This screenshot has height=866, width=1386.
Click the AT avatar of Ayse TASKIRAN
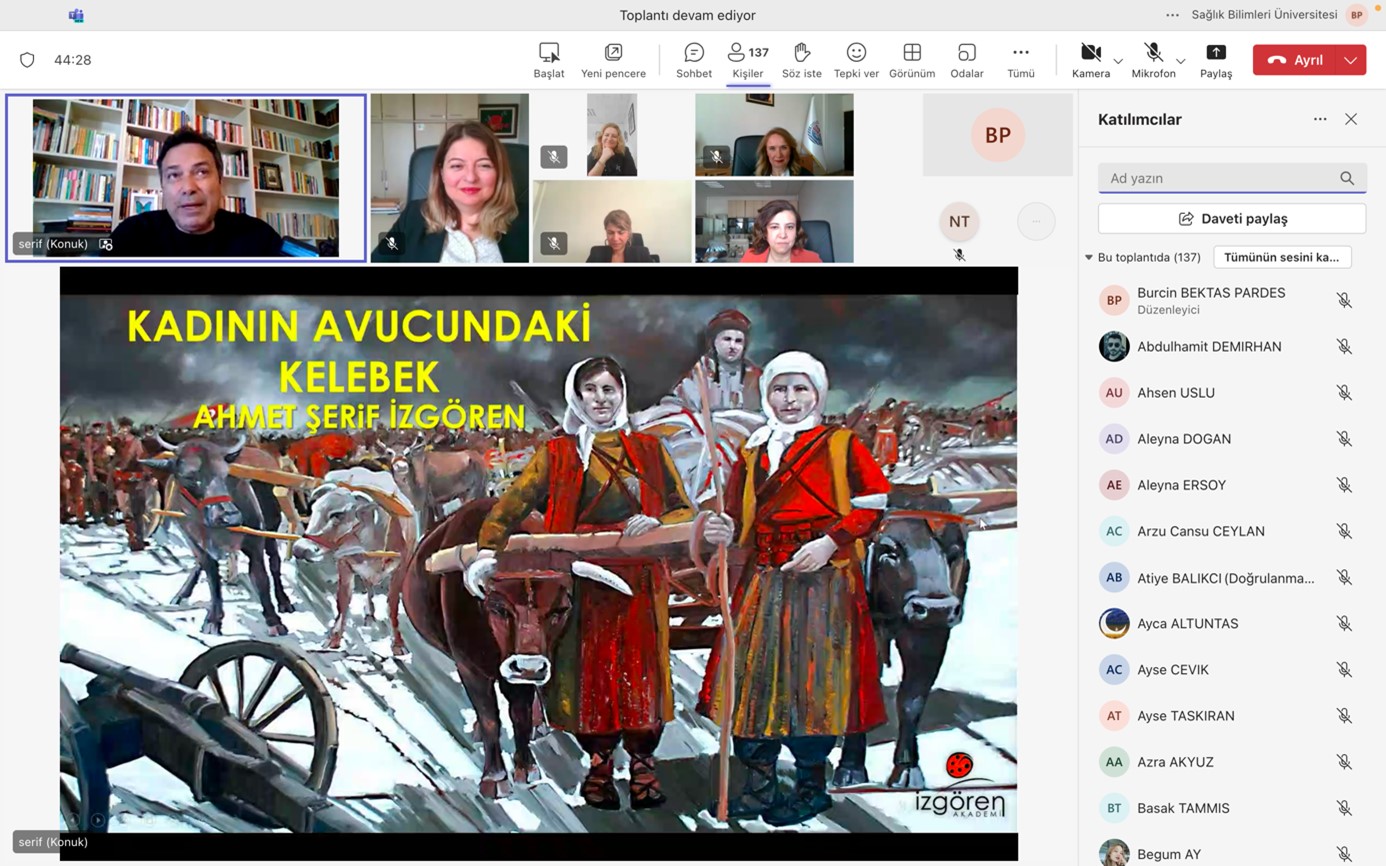click(1114, 716)
